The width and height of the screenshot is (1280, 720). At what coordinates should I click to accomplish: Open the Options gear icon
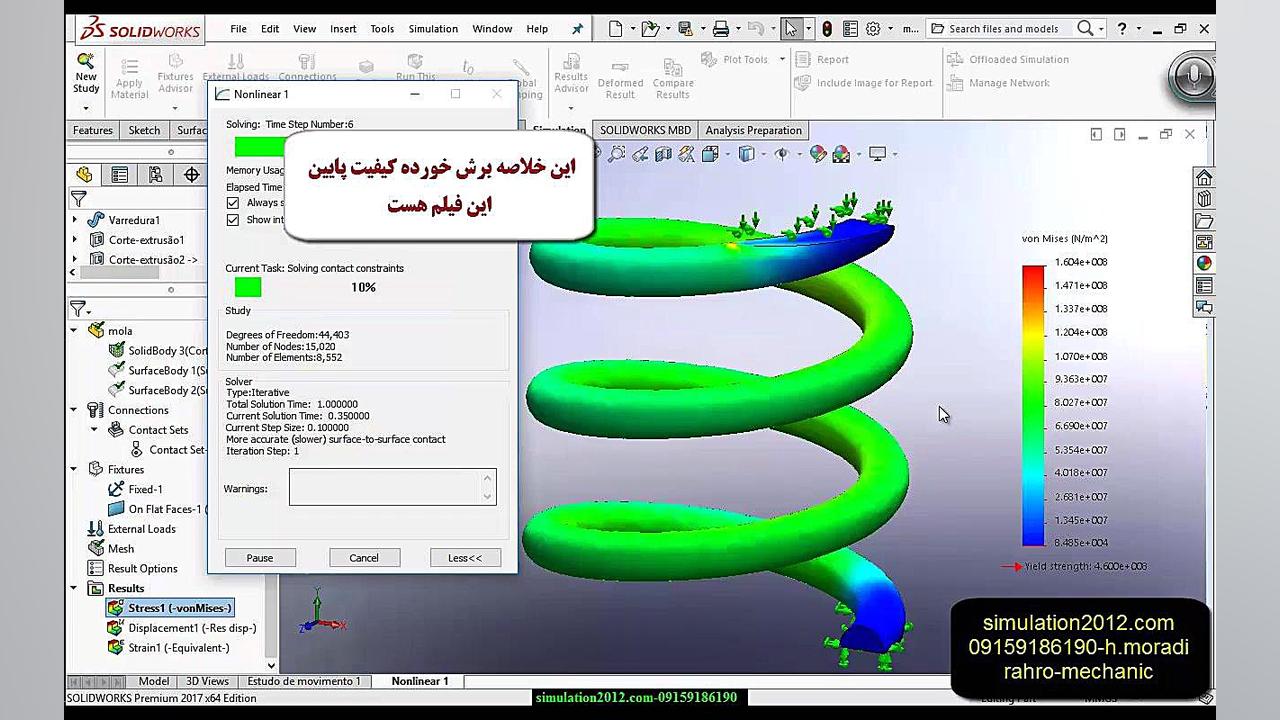[873, 29]
